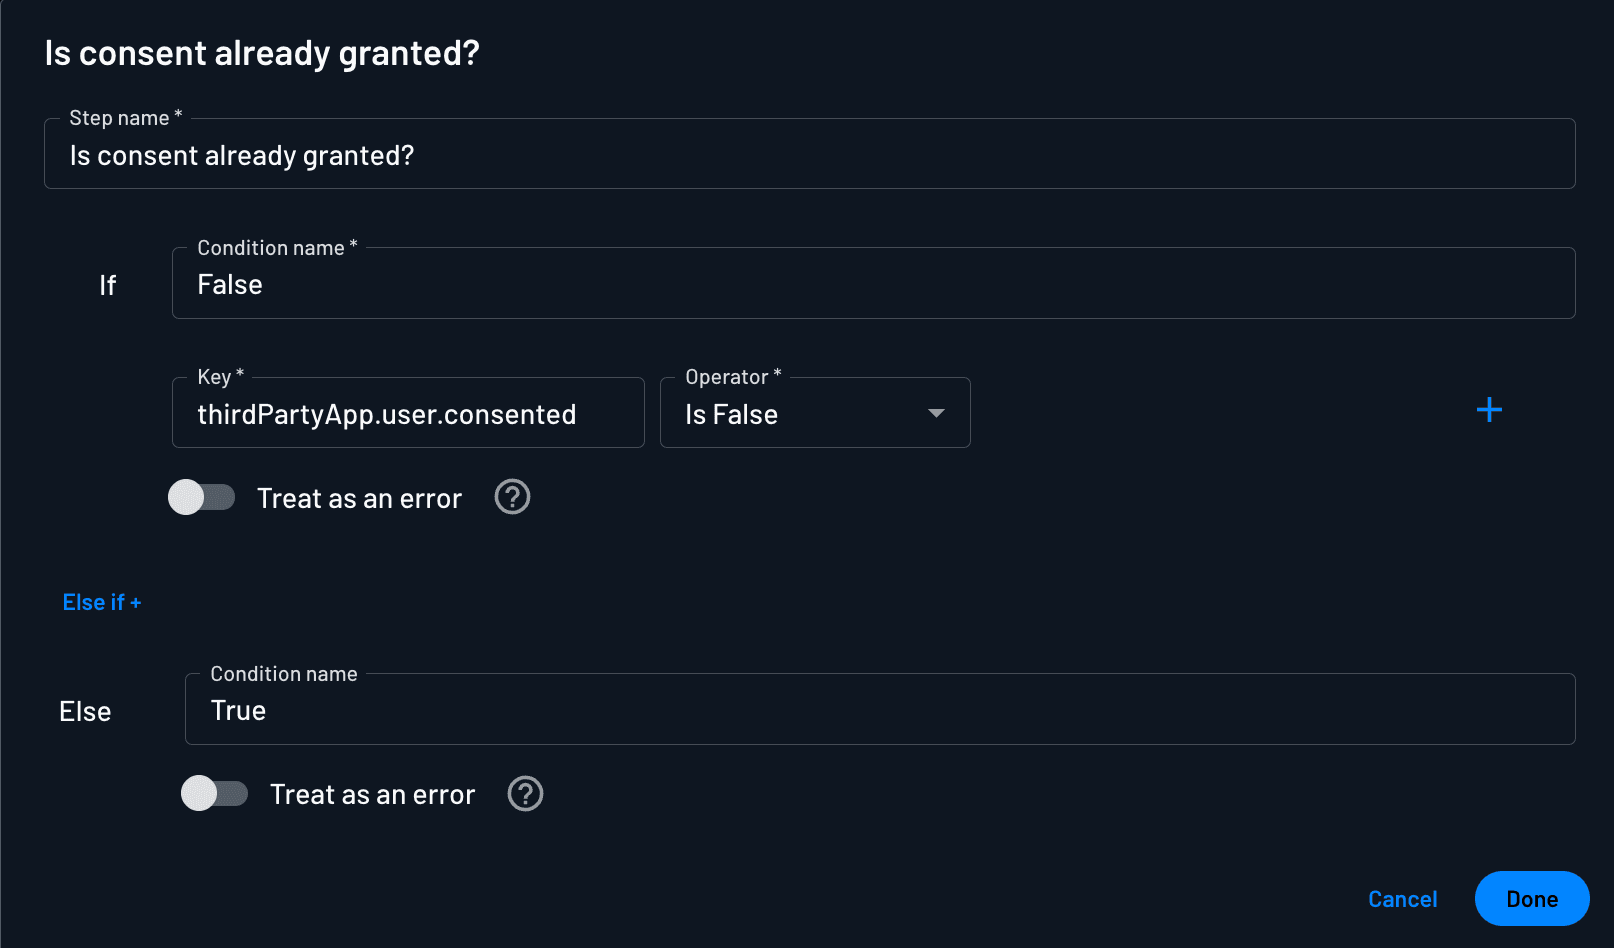Select the If label beside the condition
Image resolution: width=1614 pixels, height=948 pixels.
tap(107, 284)
